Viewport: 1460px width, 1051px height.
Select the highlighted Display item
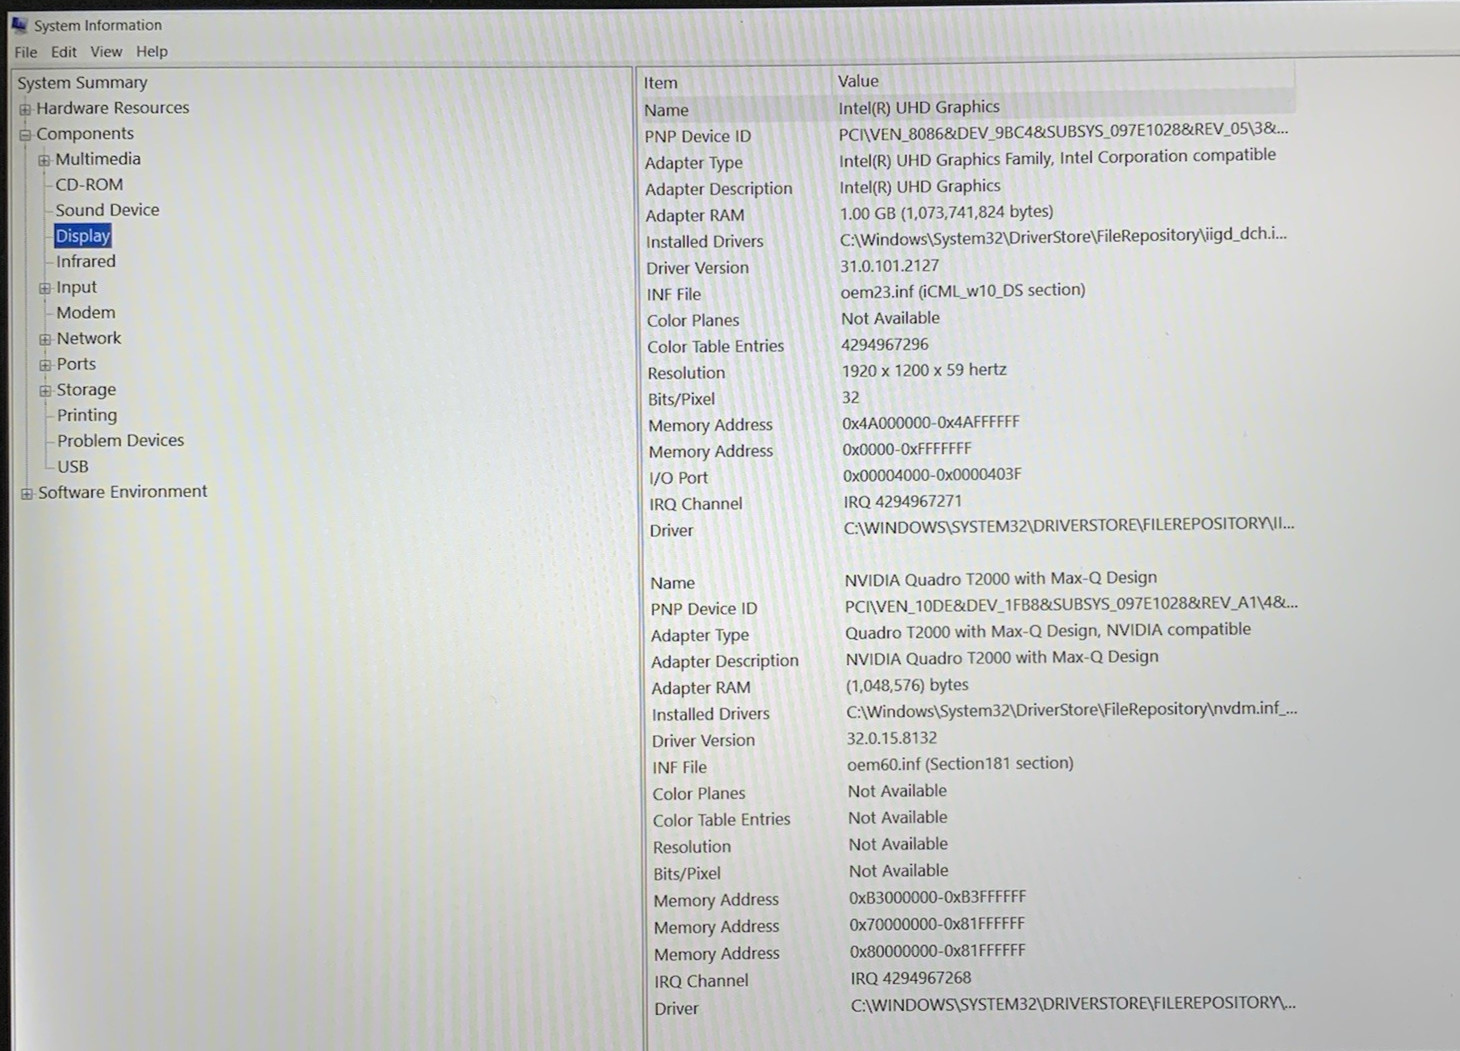coord(82,236)
